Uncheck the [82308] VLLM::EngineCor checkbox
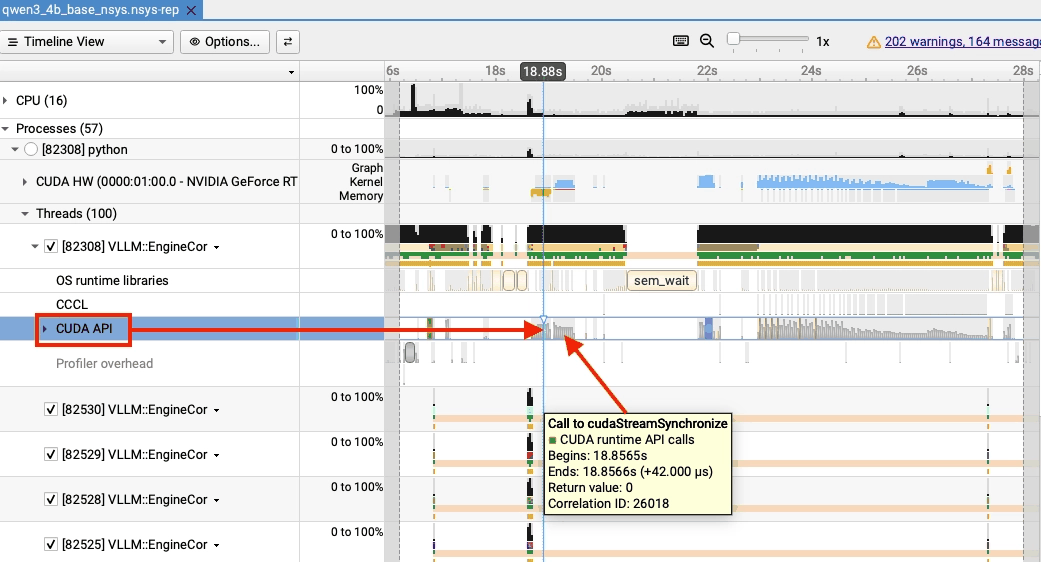The image size is (1041, 562). [x=50, y=246]
